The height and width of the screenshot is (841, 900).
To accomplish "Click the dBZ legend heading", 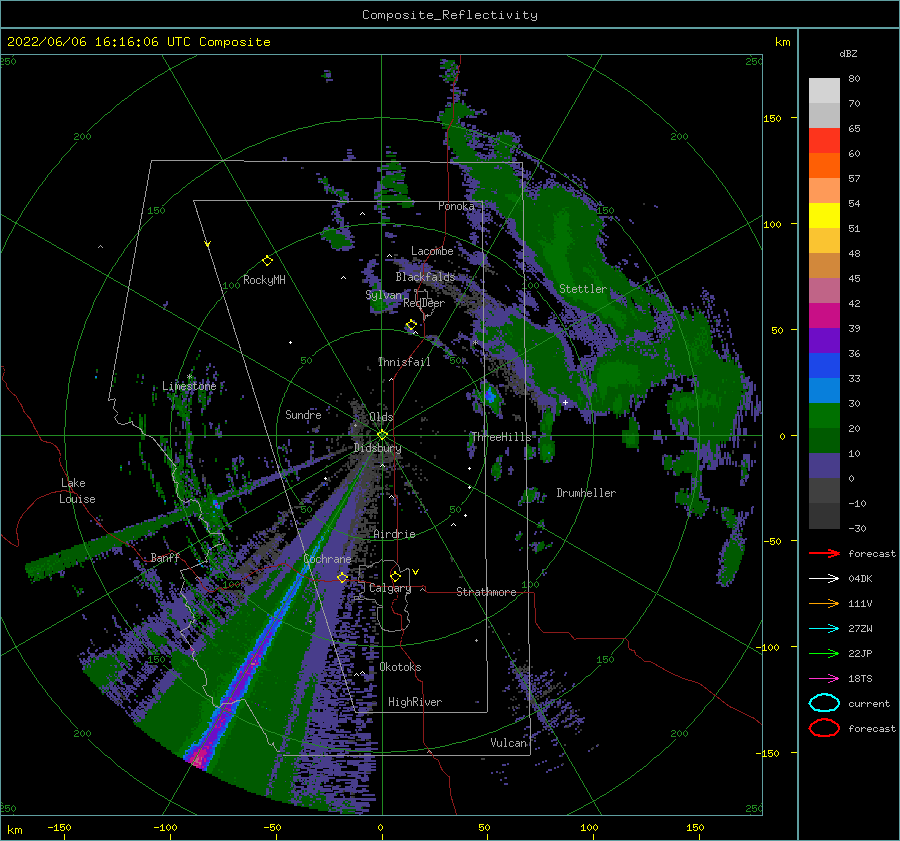I will (x=848, y=53).
